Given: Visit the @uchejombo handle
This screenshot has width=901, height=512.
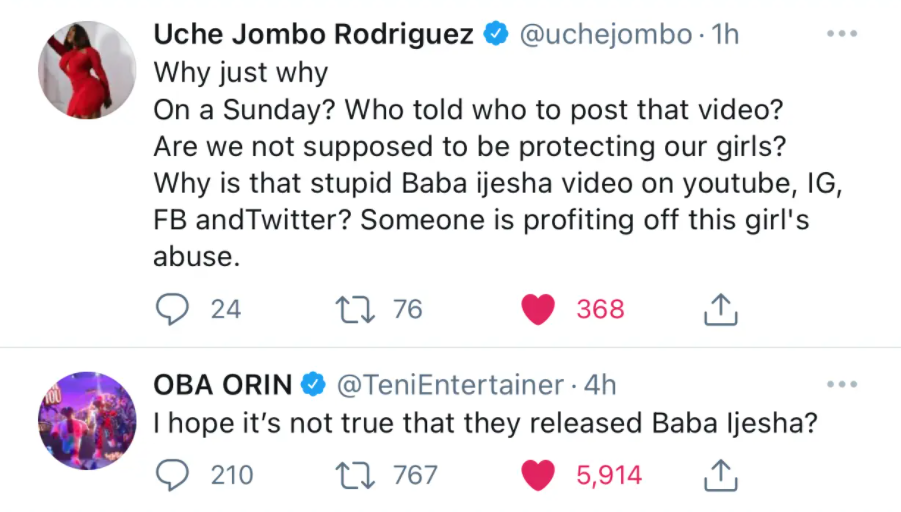Looking at the screenshot, I should pyautogui.click(x=604, y=34).
